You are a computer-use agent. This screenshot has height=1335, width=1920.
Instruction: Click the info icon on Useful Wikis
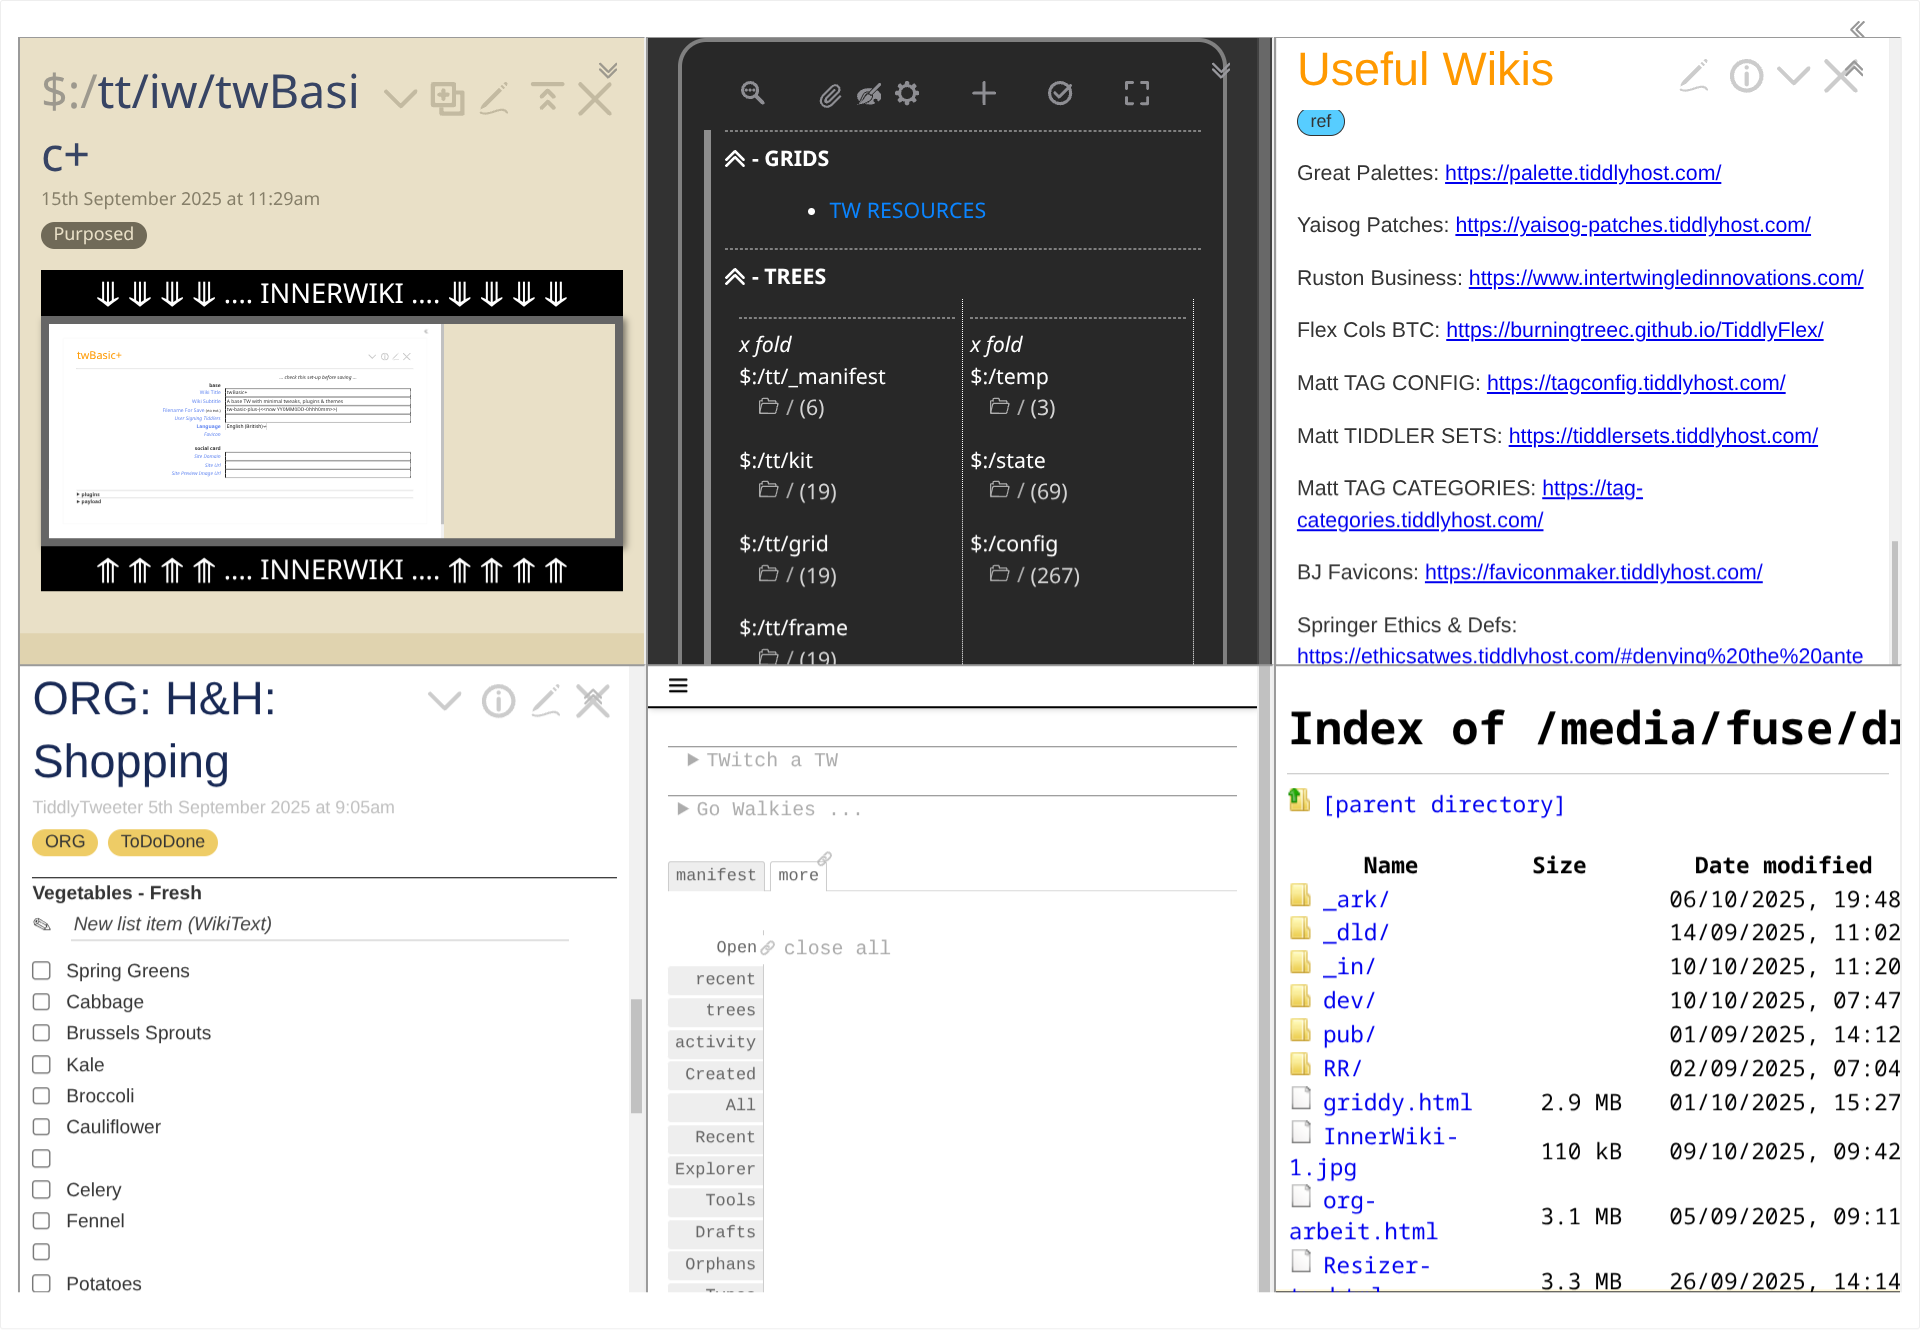(1746, 76)
